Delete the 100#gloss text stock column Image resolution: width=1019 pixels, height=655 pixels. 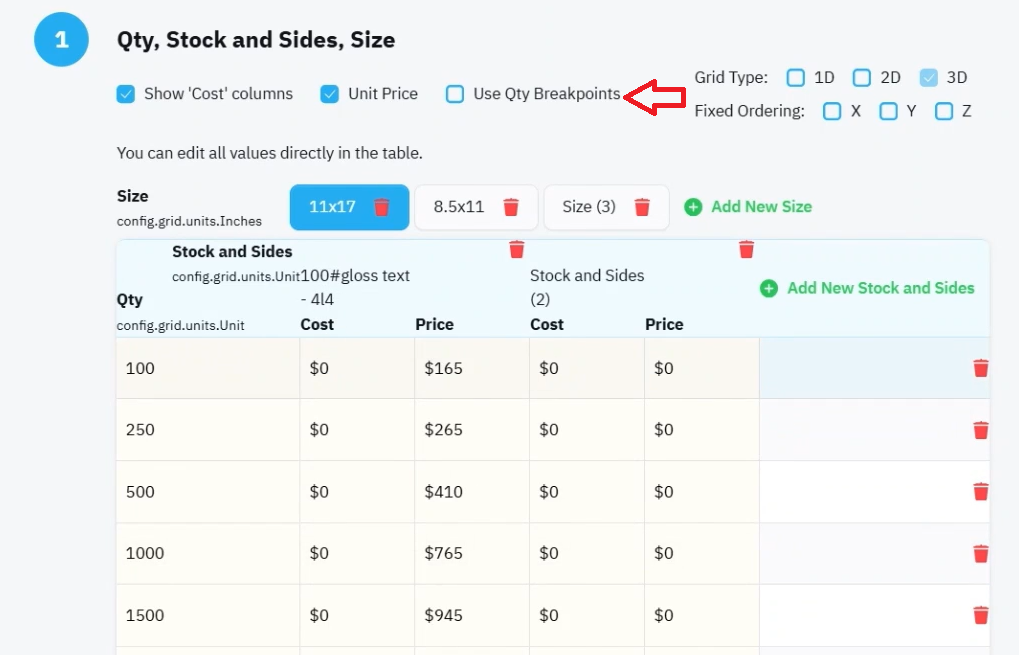click(x=517, y=250)
